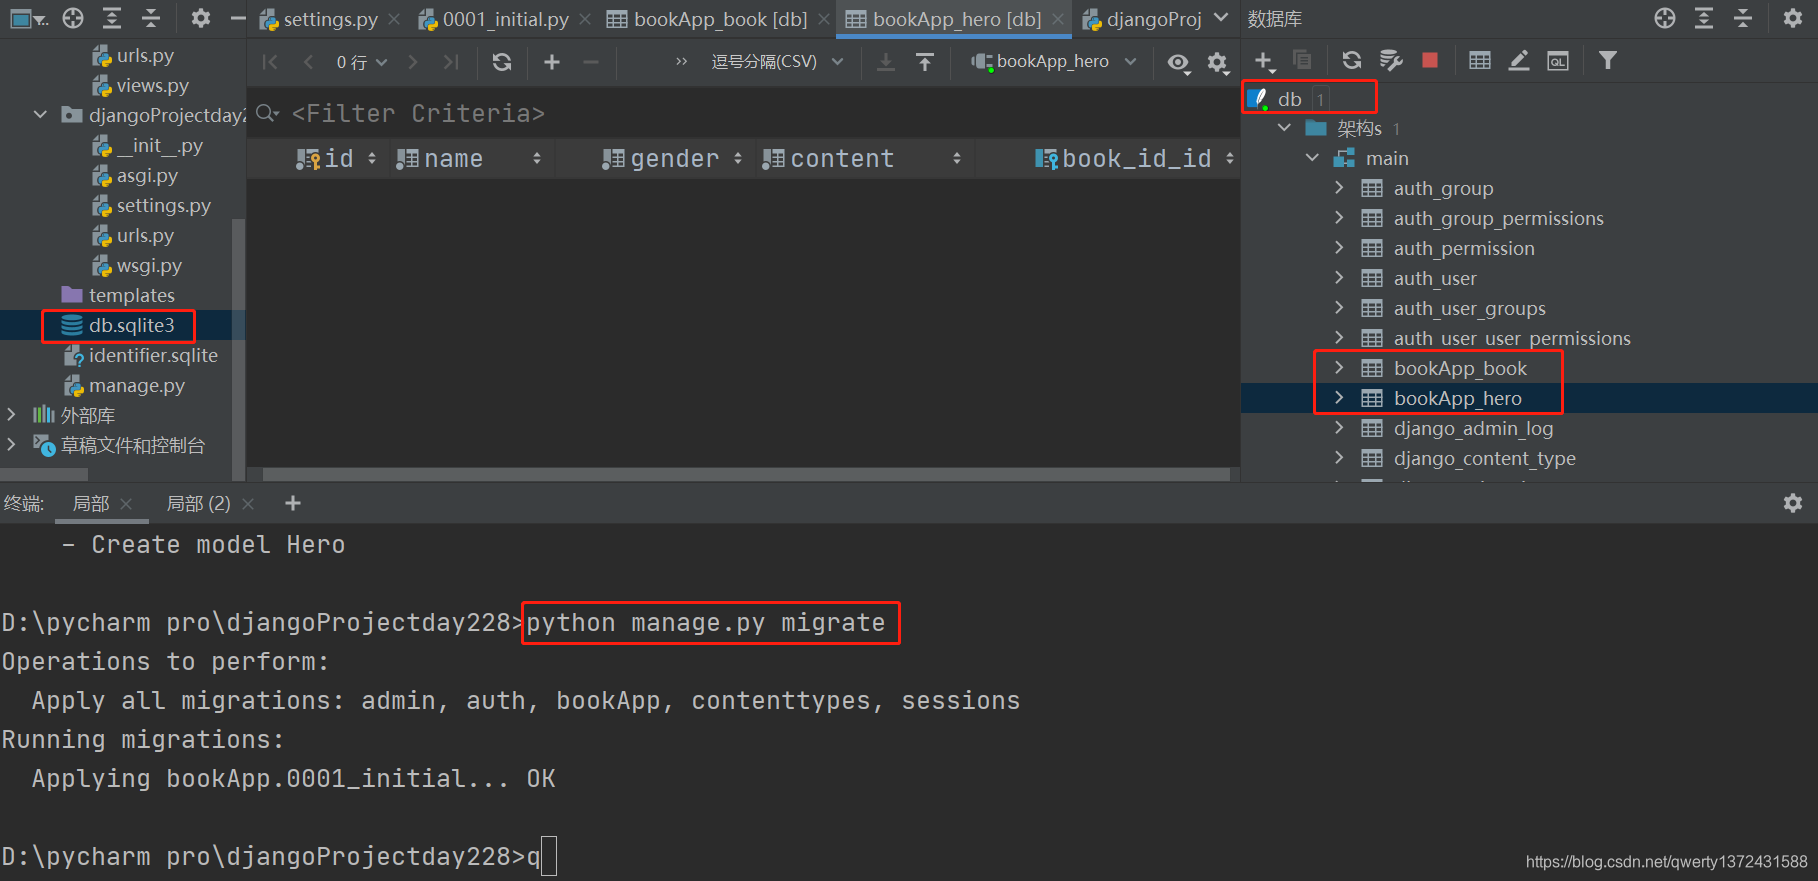The height and width of the screenshot is (881, 1818).
Task: Go to first page of table rows
Action: 270,62
